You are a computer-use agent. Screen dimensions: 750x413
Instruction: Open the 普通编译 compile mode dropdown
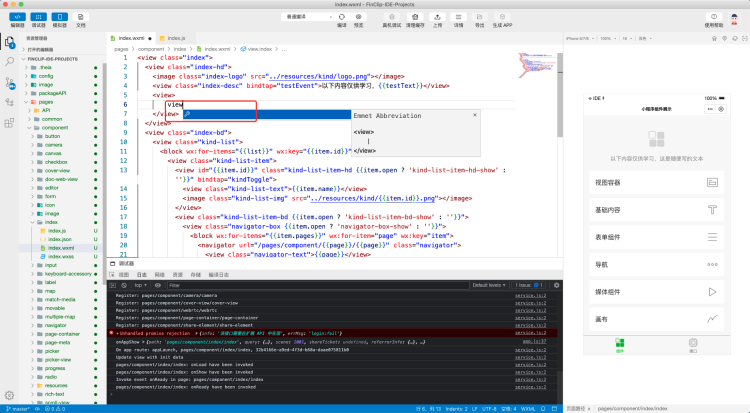coord(308,17)
